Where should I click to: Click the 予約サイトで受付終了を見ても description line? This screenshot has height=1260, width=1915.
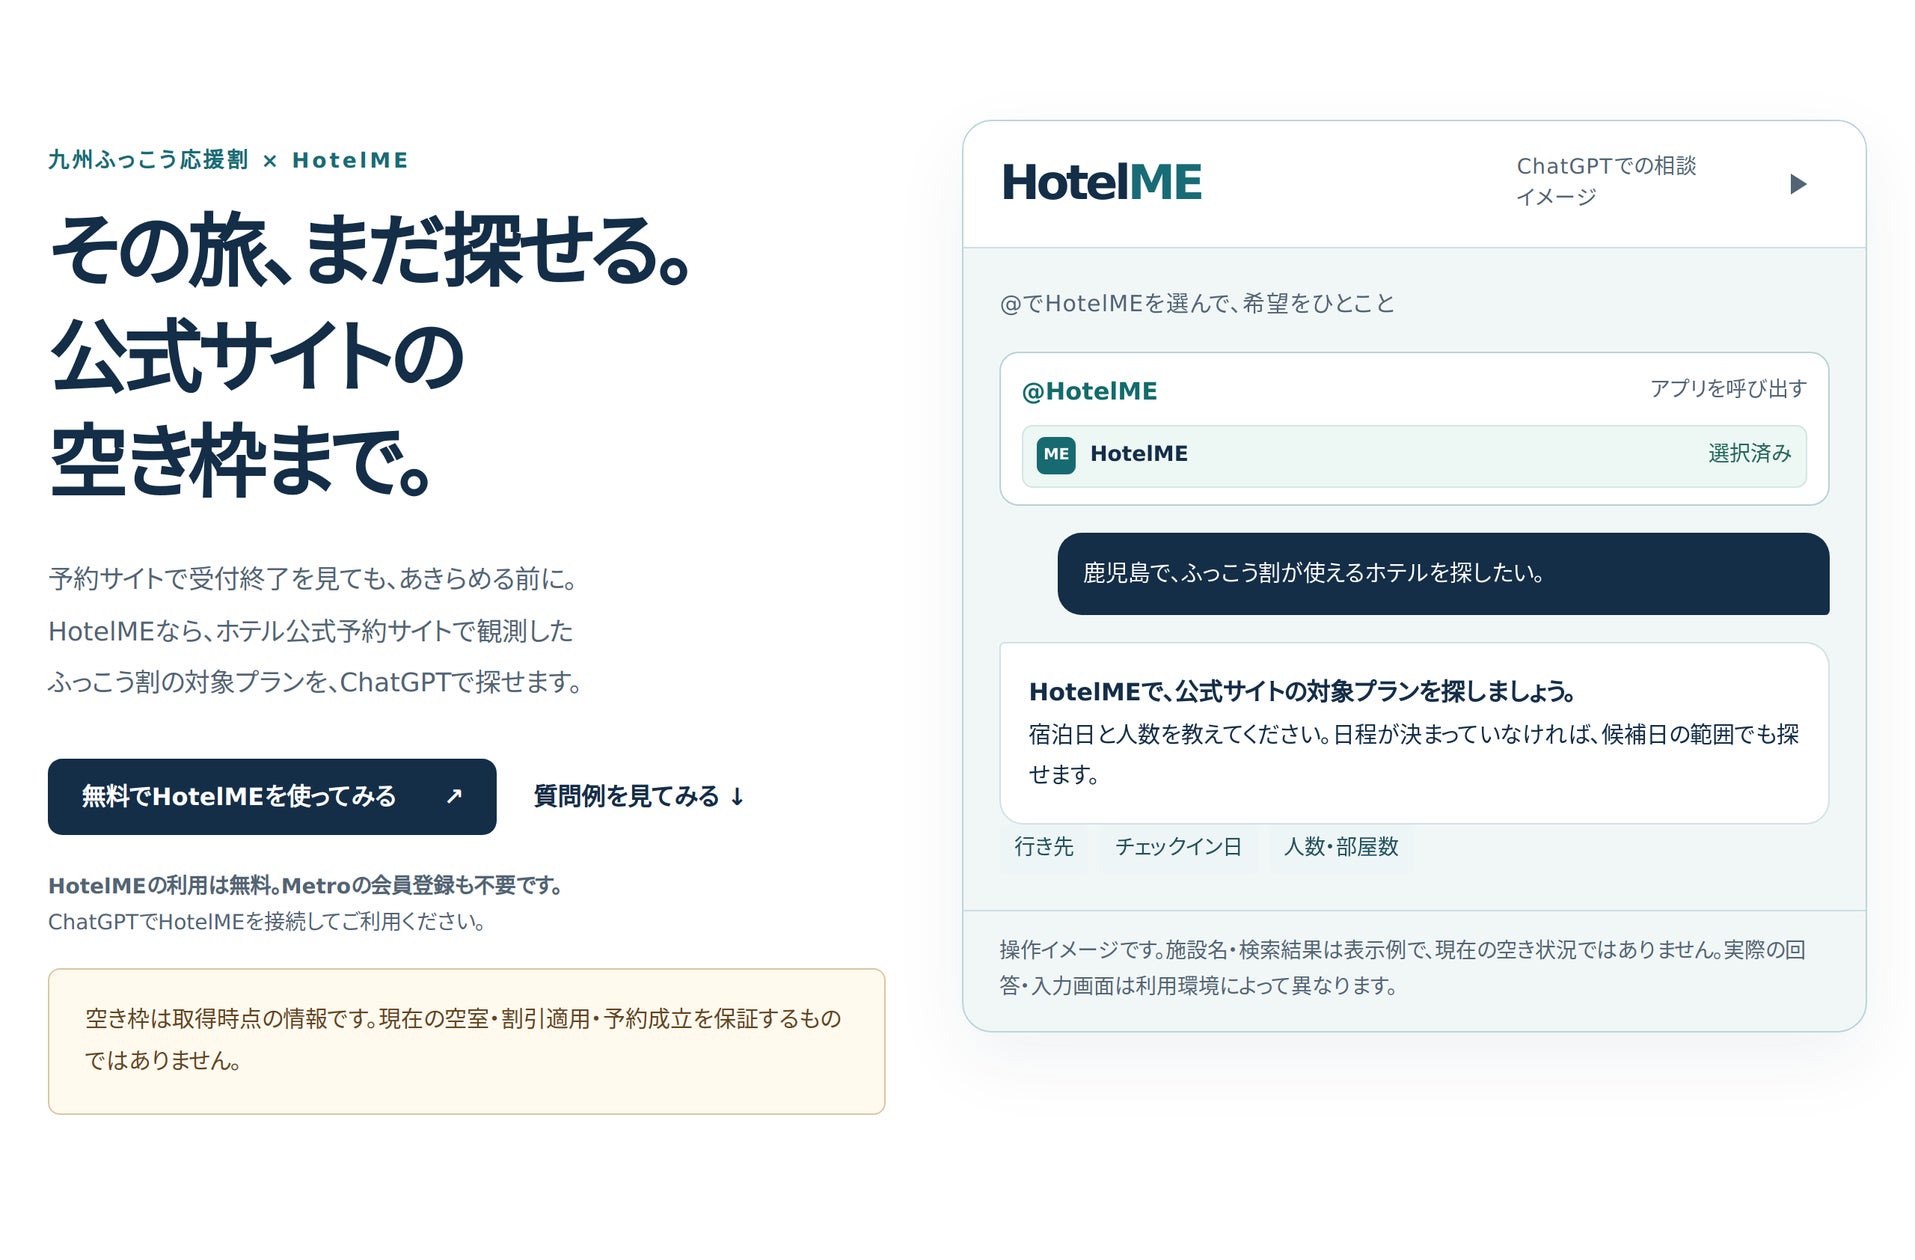pyautogui.click(x=313, y=579)
